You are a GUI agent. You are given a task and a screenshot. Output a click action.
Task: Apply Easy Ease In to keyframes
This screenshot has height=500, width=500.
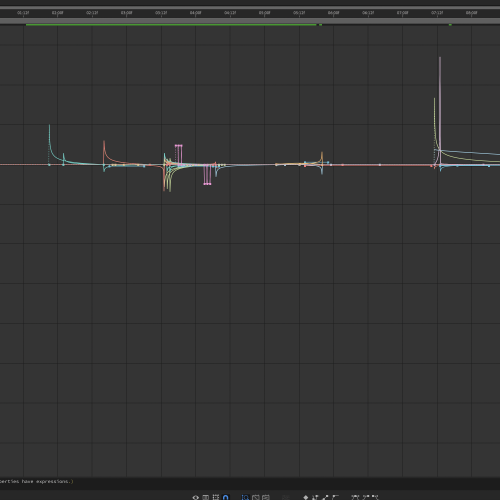pos(366,498)
